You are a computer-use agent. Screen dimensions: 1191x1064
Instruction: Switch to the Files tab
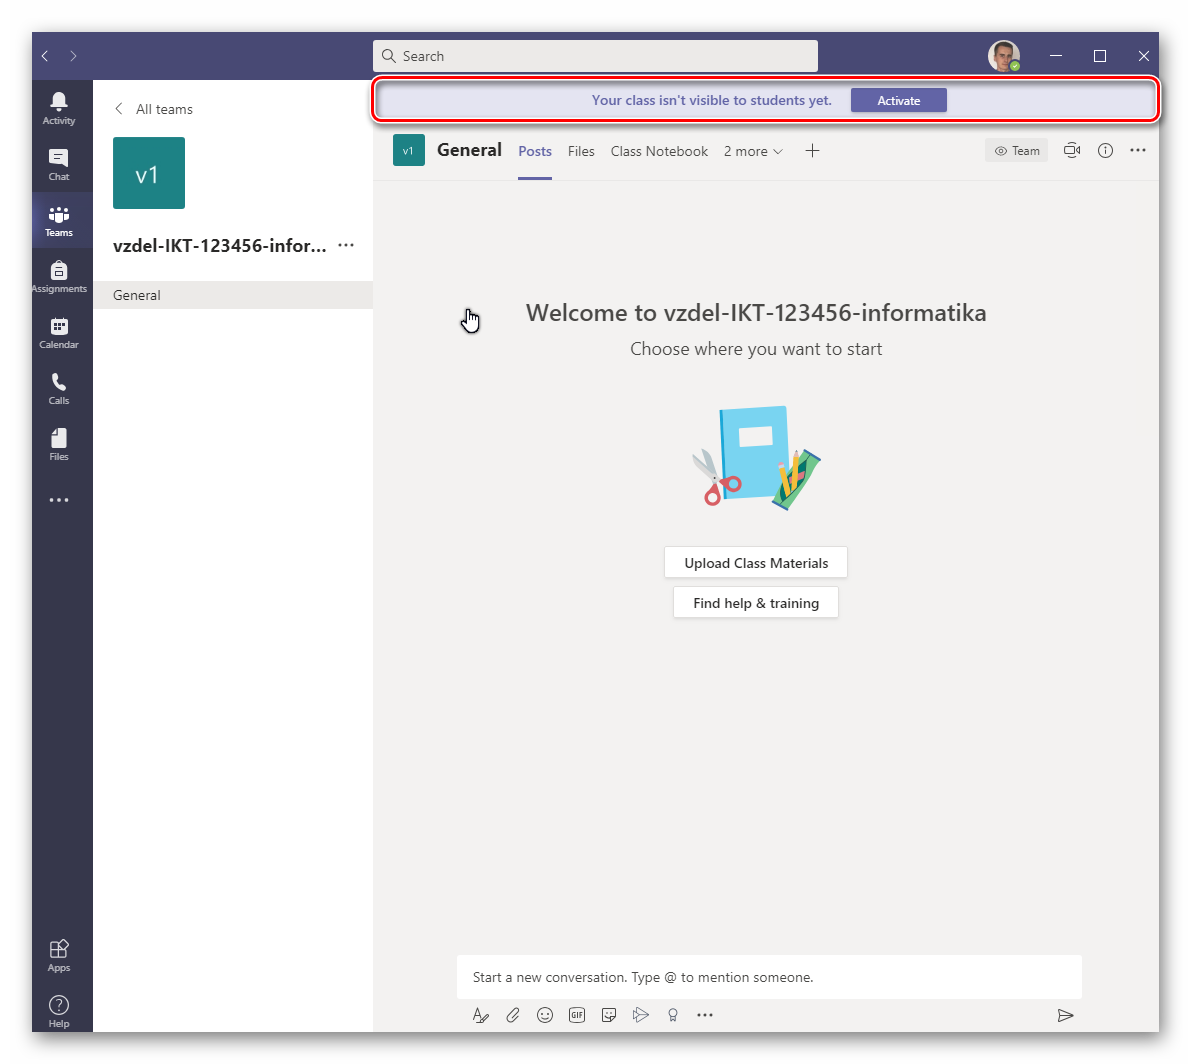pos(581,151)
